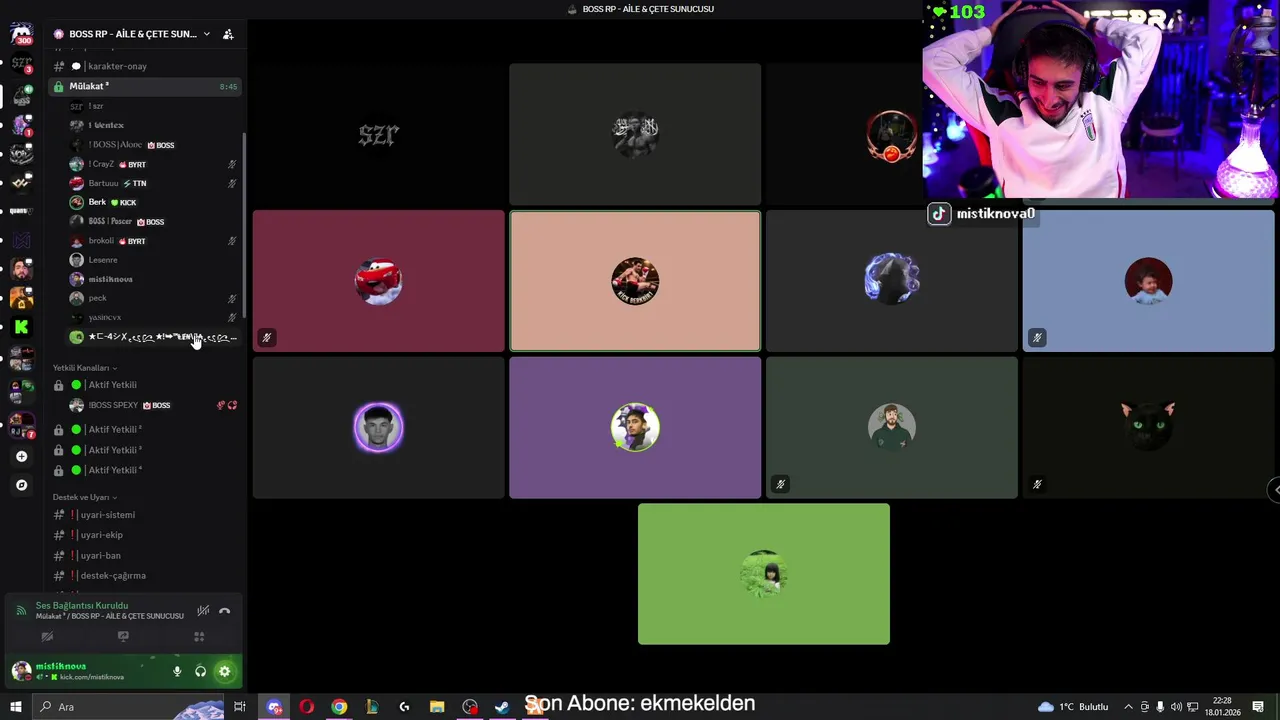Toggle system volume icon in tray
The width and height of the screenshot is (1280, 720).
(x=1176, y=707)
